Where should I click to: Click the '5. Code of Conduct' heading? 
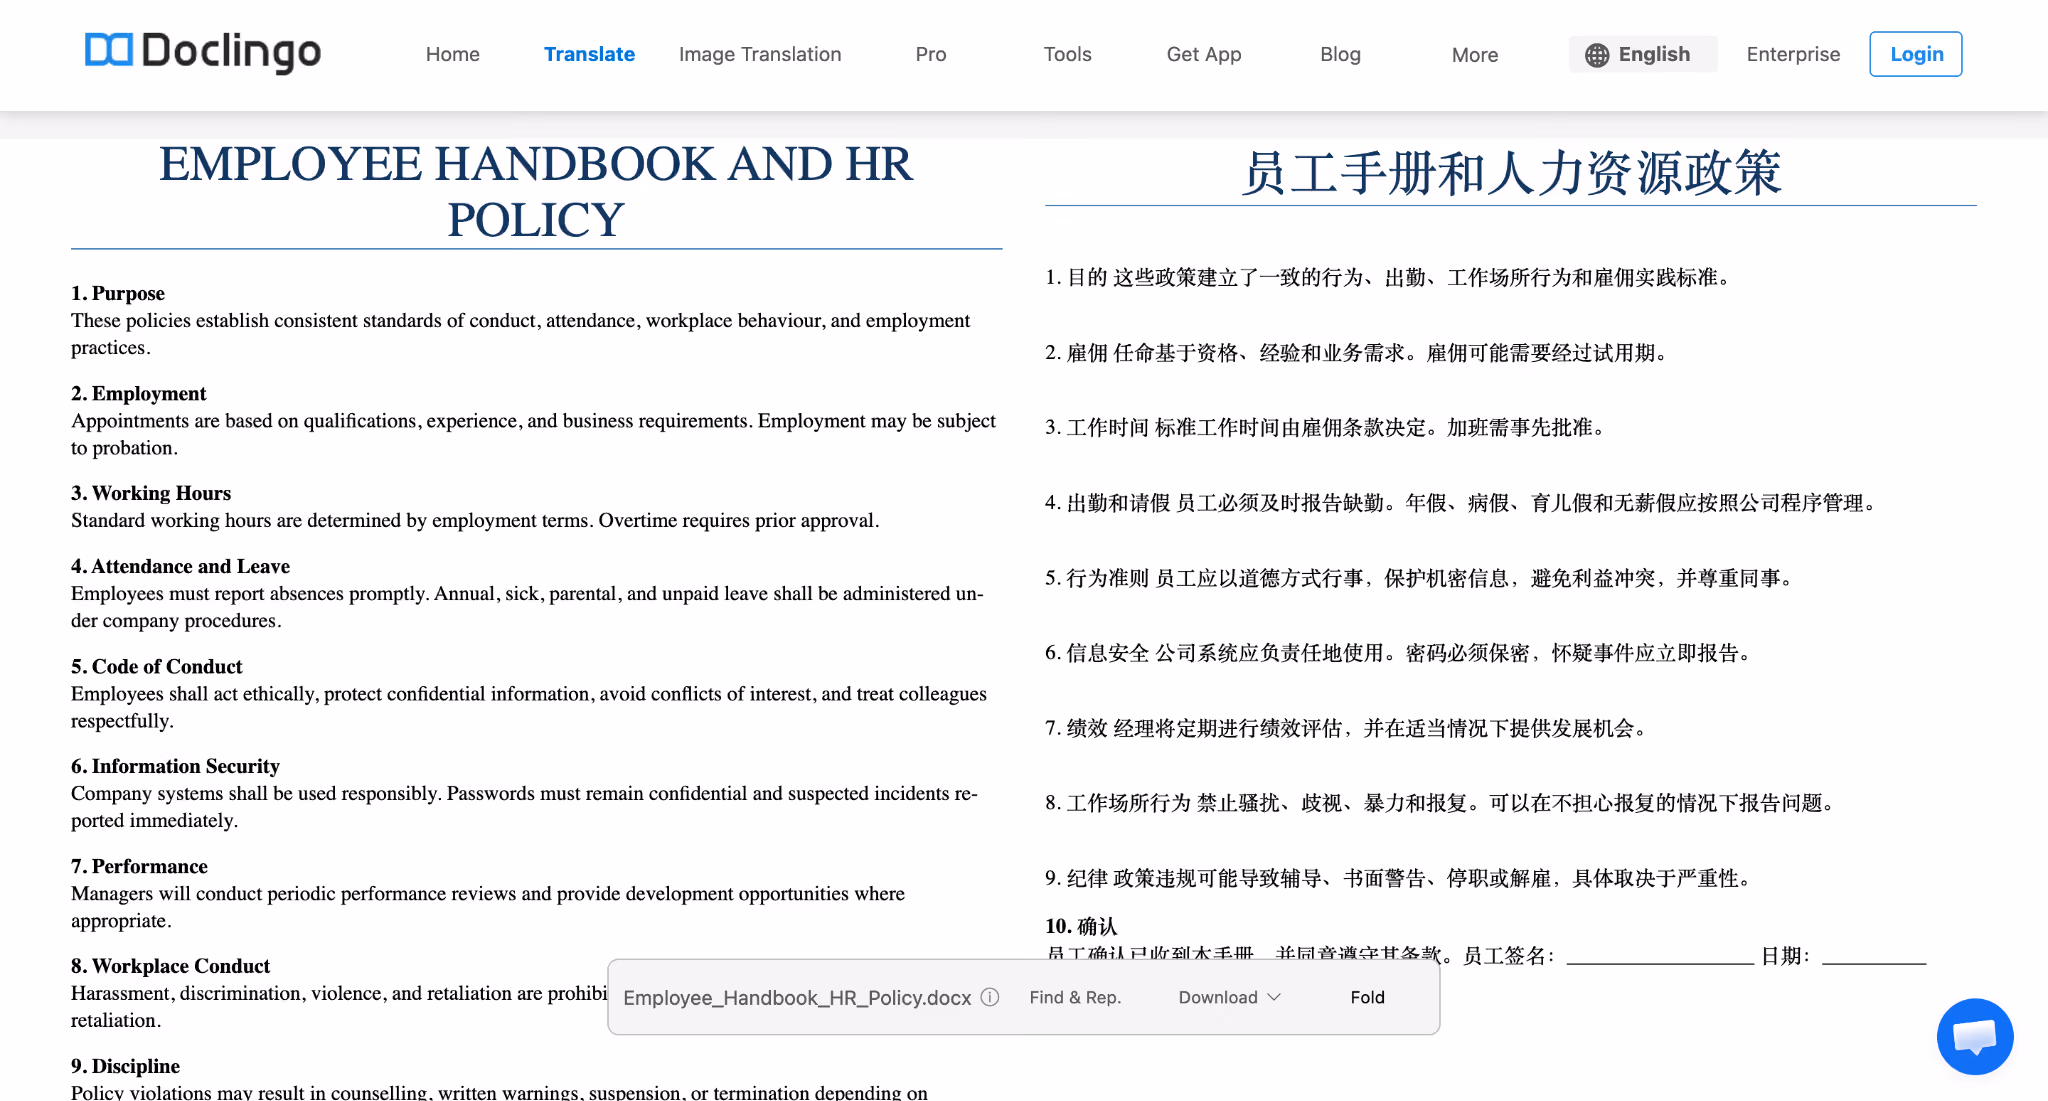tap(157, 666)
